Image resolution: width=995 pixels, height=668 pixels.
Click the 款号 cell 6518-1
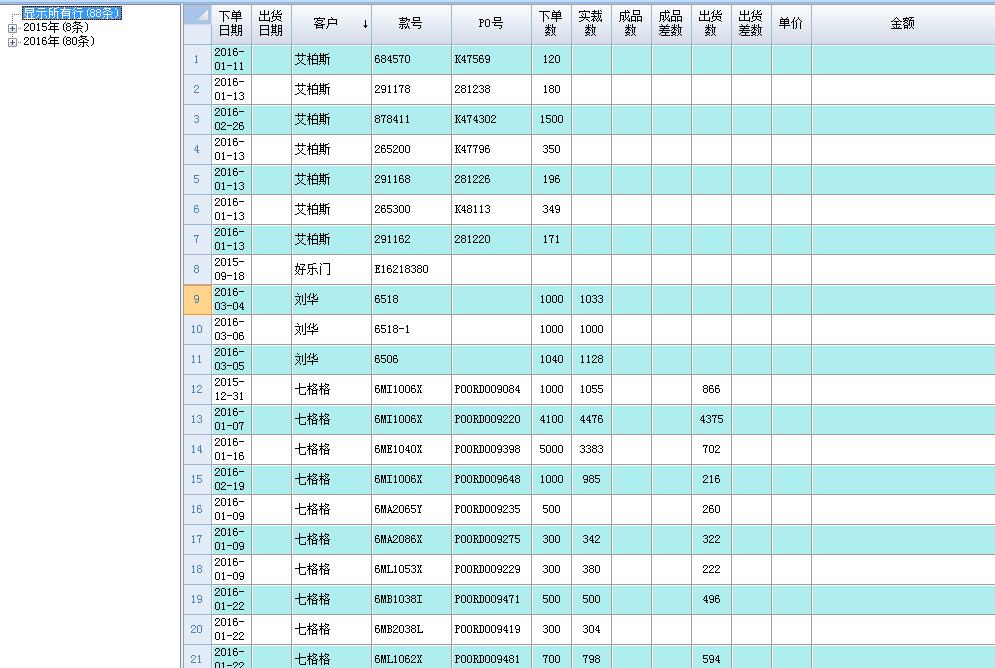click(x=411, y=329)
